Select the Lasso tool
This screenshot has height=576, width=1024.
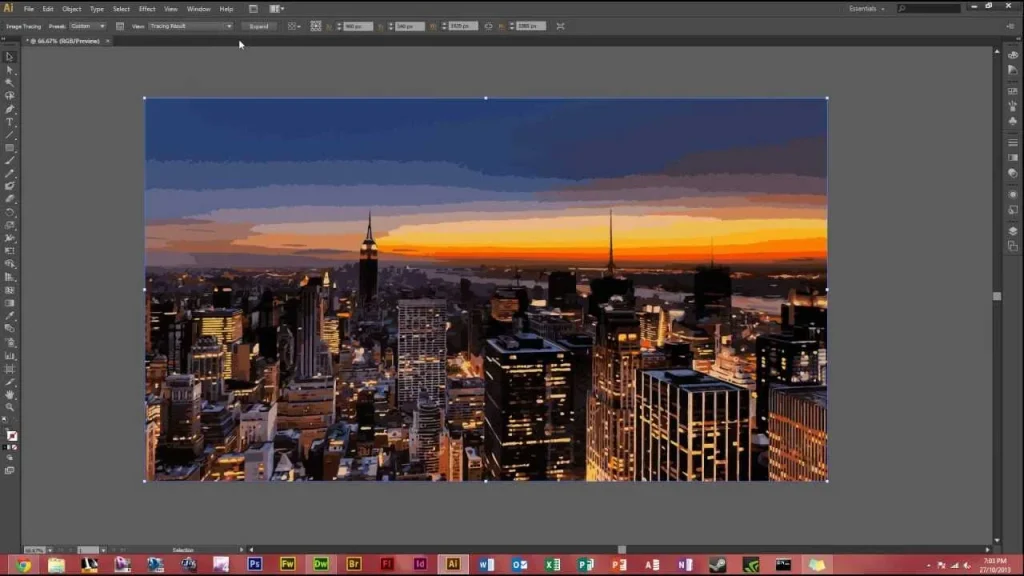tap(9, 96)
